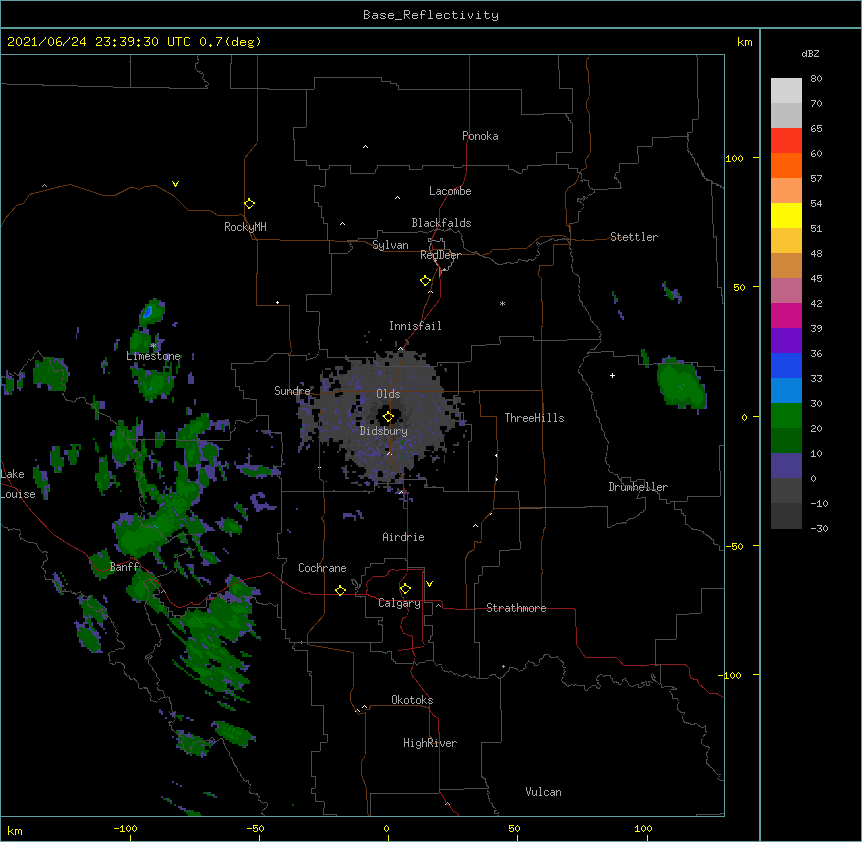
Task: Click the Sylvan label
Action: [390, 245]
